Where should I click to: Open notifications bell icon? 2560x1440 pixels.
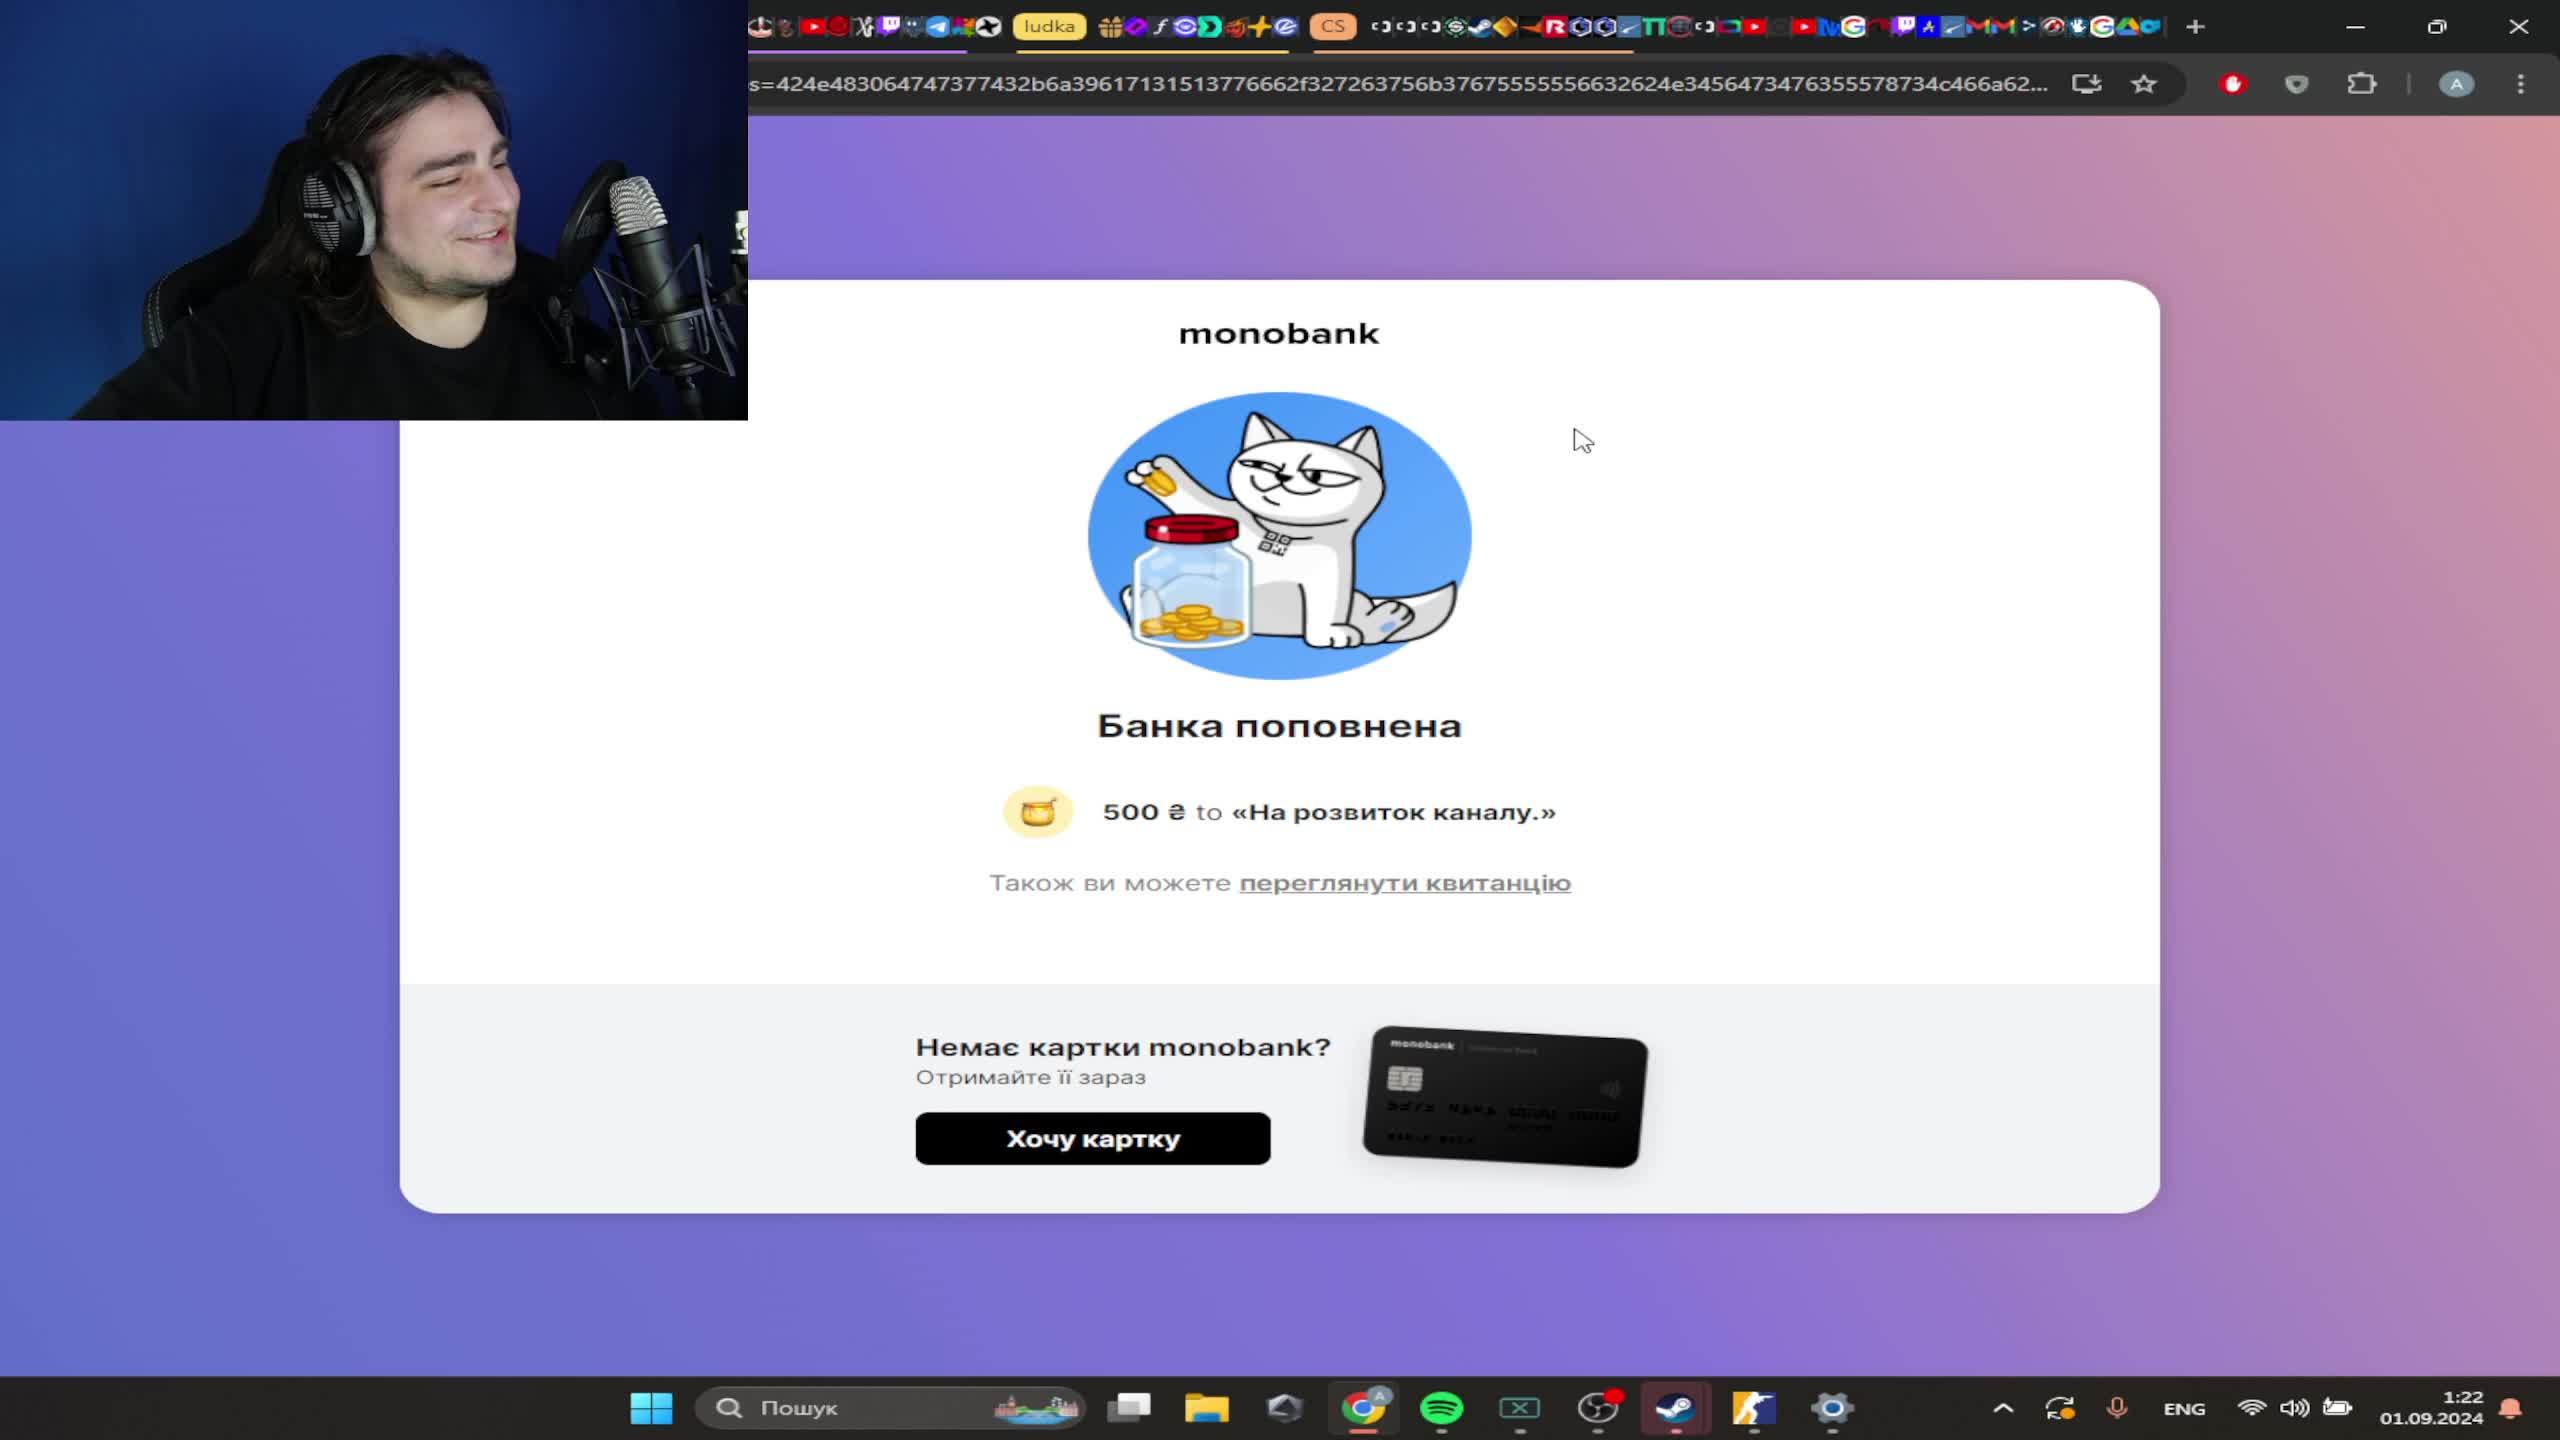tap(2510, 1408)
